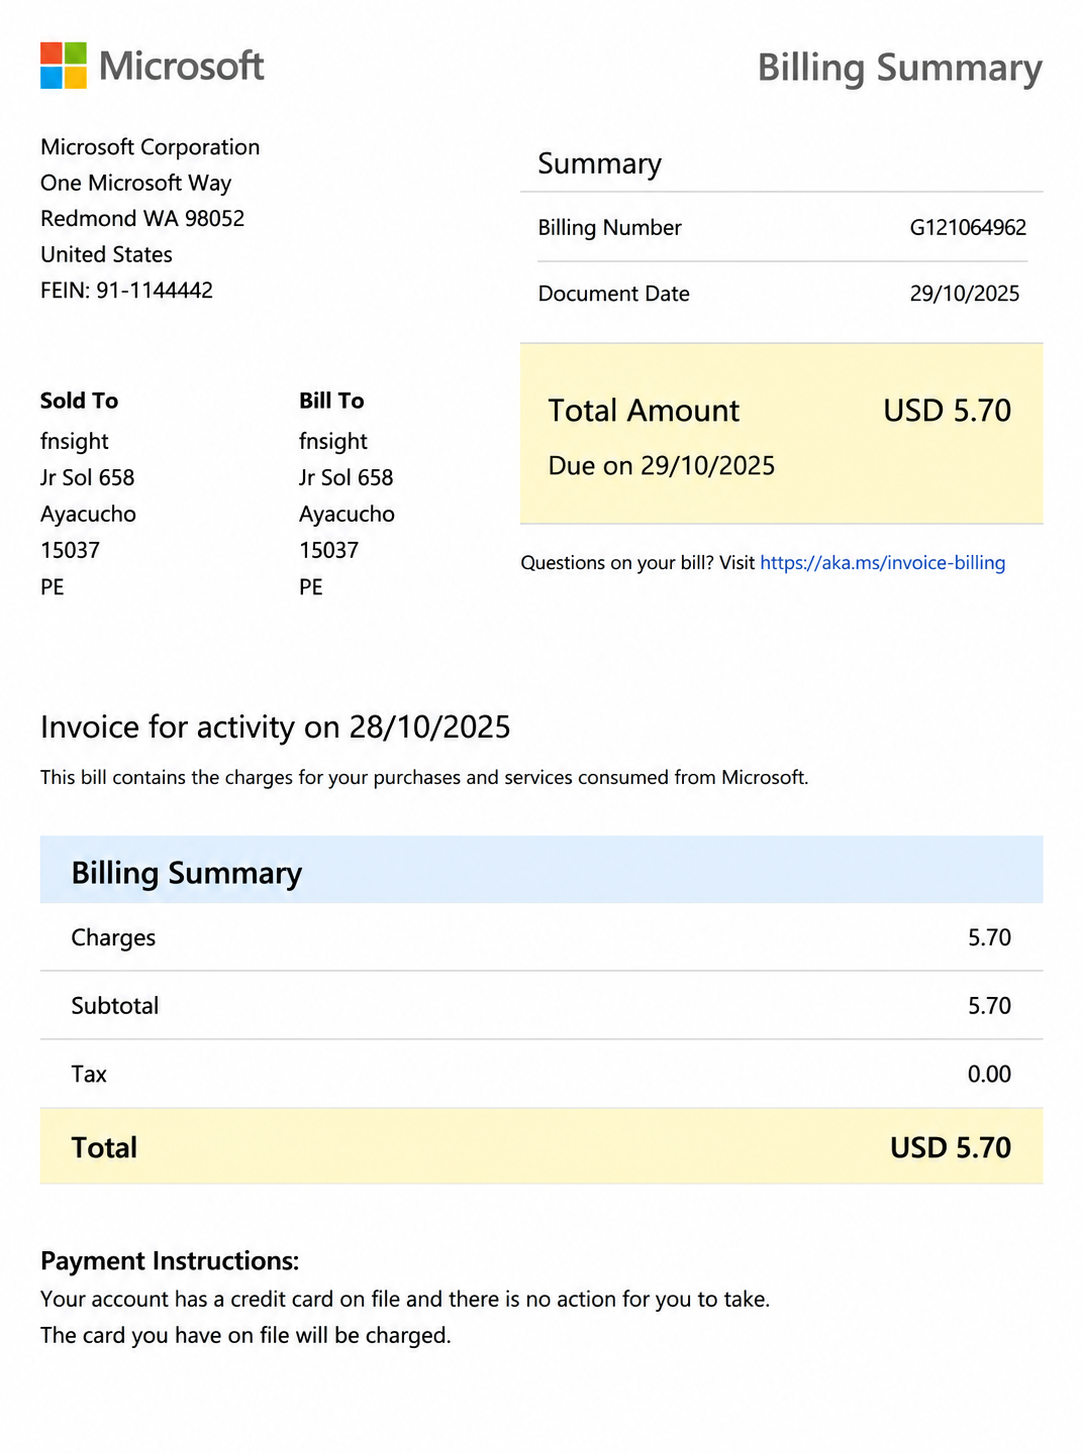
Task: Select 'Ayacucho' under Bill To
Action: click(x=347, y=514)
